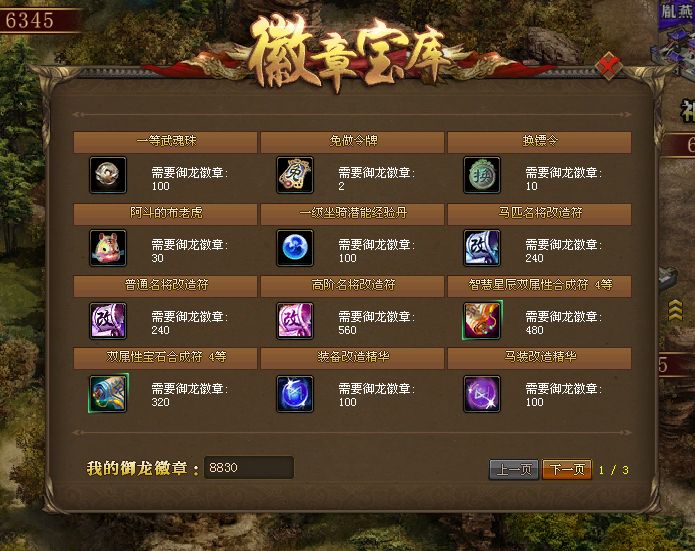
Task: Click the 上一页 previous page button
Action: 514,469
